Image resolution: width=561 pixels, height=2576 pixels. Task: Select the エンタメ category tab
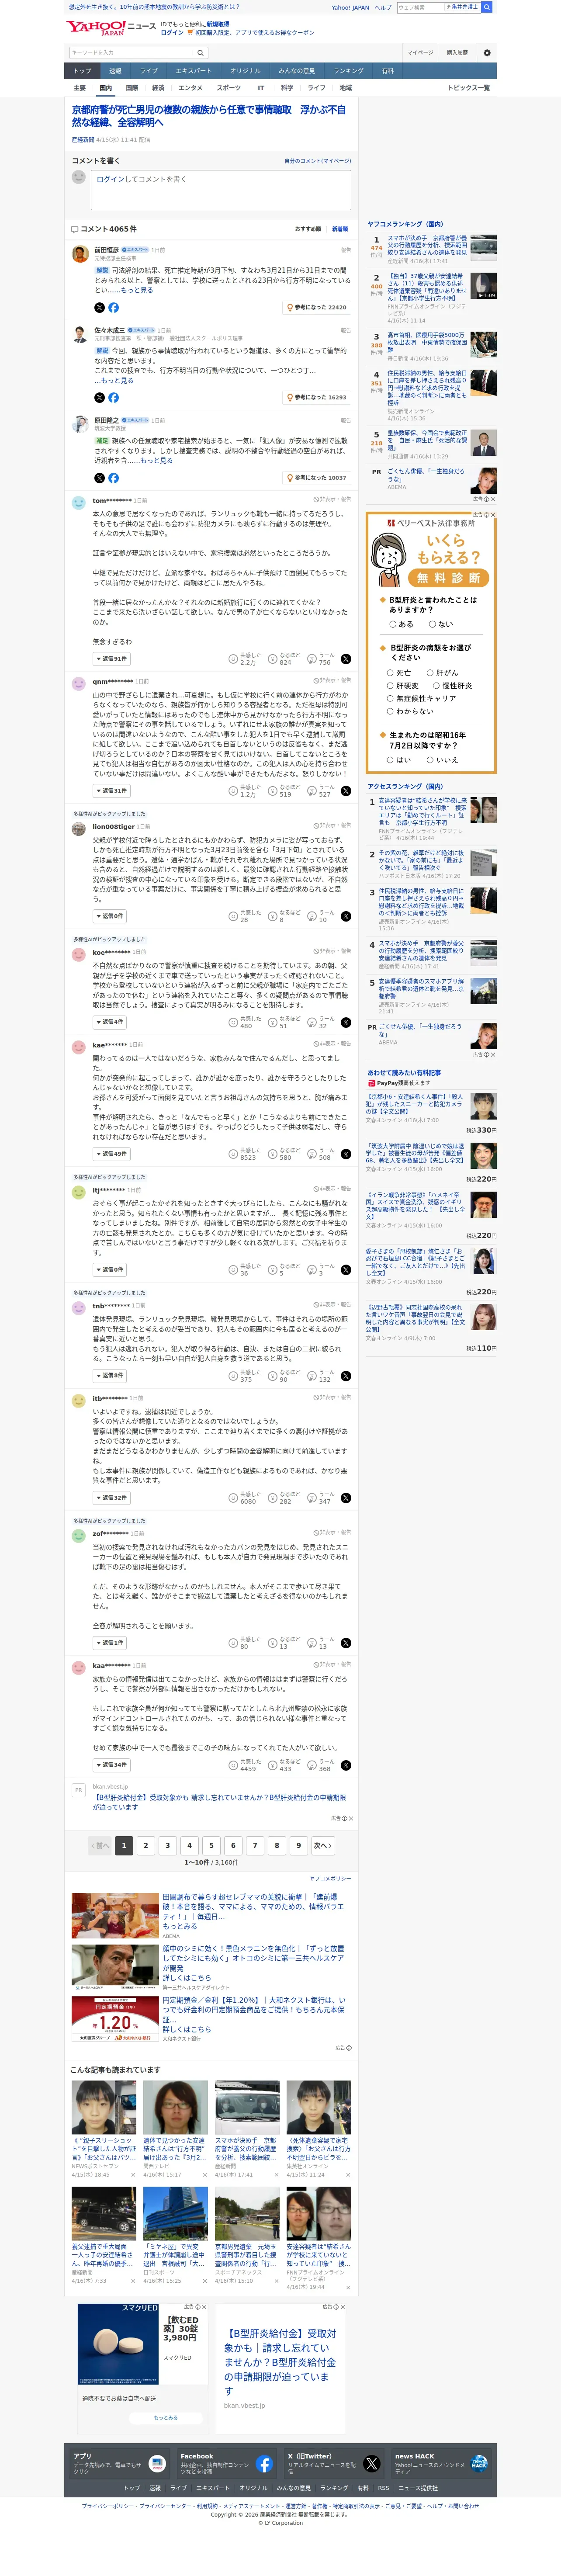[190, 88]
